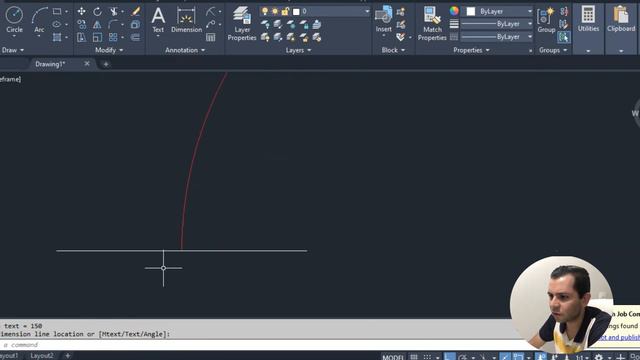Viewport: 640px width, 360px height.
Task: Select the Rotate tool in Modify panel
Action: pyautogui.click(x=97, y=11)
